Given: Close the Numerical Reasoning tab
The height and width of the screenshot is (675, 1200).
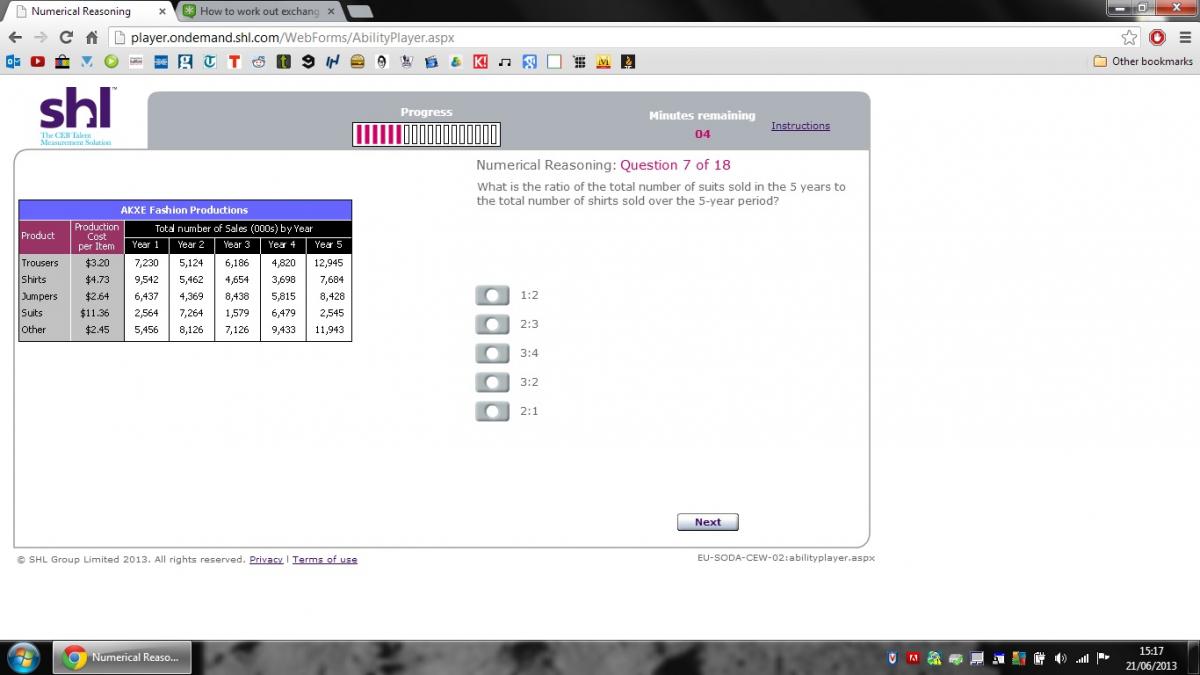Looking at the screenshot, I should tap(162, 12).
